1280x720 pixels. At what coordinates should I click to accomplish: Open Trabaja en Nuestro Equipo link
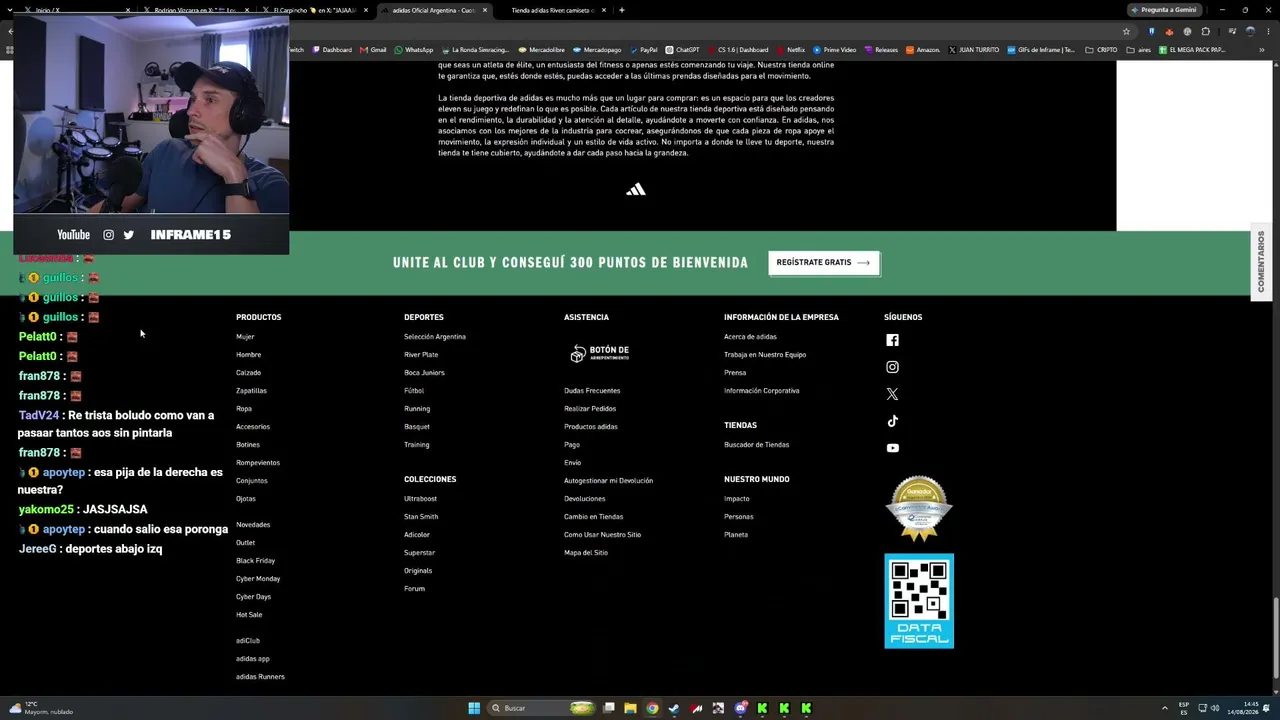click(x=765, y=355)
